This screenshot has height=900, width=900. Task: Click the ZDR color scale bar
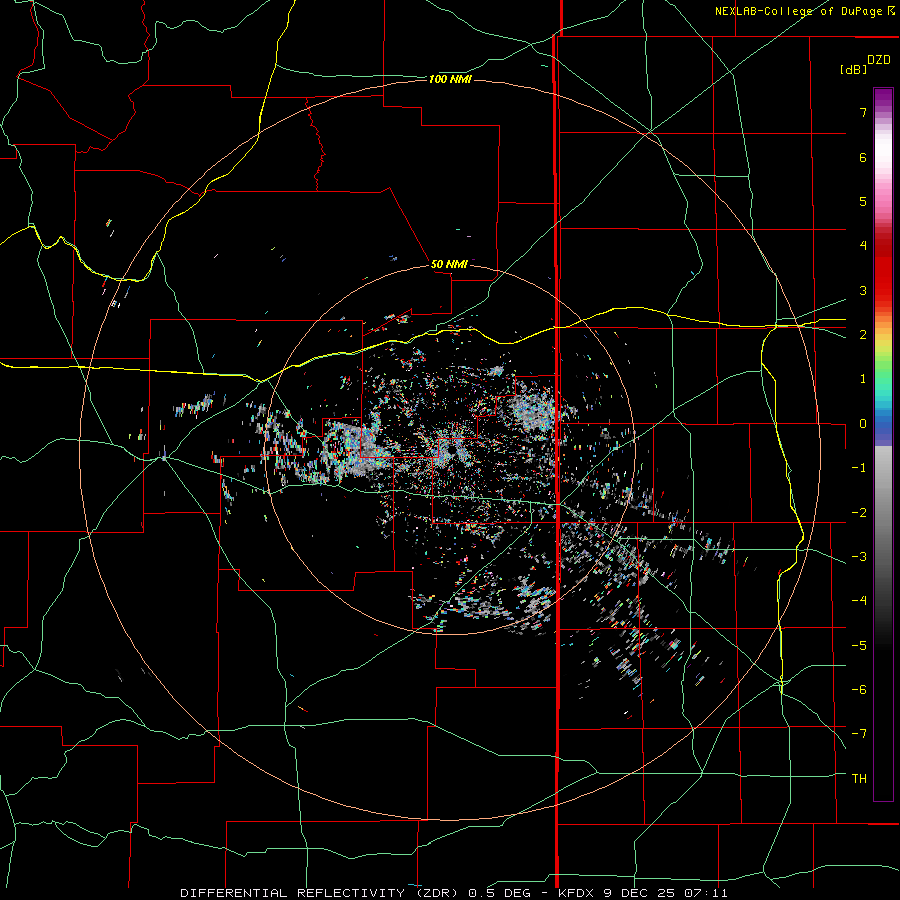tap(883, 444)
